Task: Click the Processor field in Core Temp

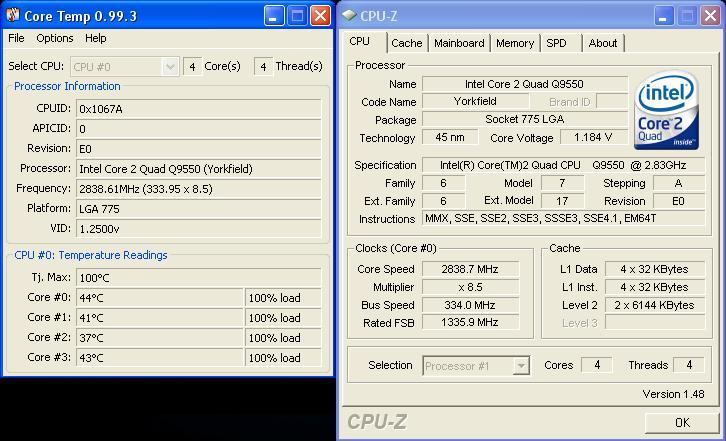Action: point(199,169)
